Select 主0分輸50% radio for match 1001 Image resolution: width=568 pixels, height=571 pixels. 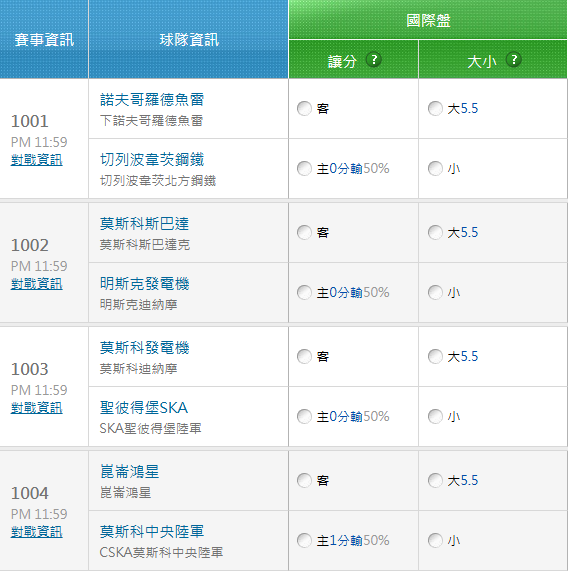(x=304, y=169)
